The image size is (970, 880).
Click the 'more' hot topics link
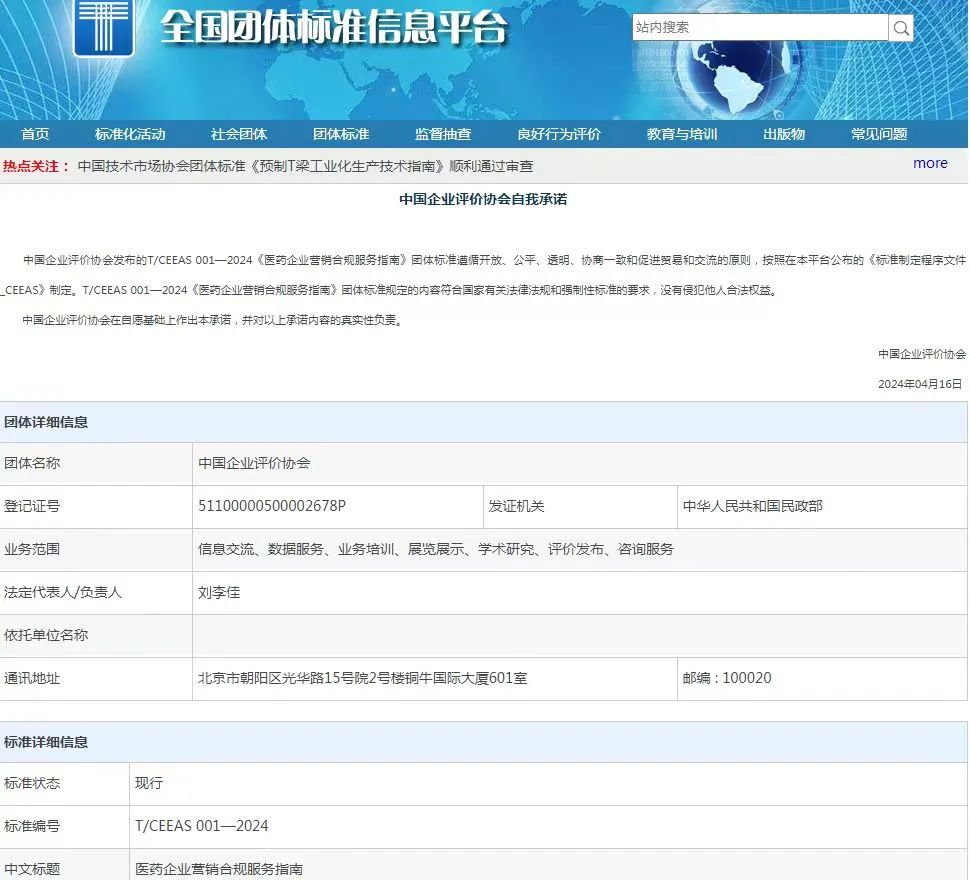tap(930, 163)
